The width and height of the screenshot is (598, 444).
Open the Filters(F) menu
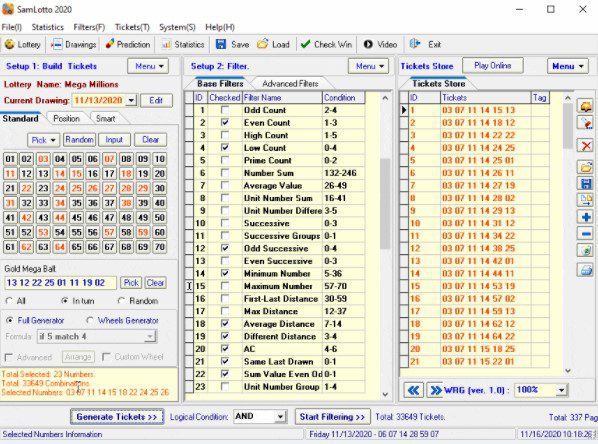point(89,27)
